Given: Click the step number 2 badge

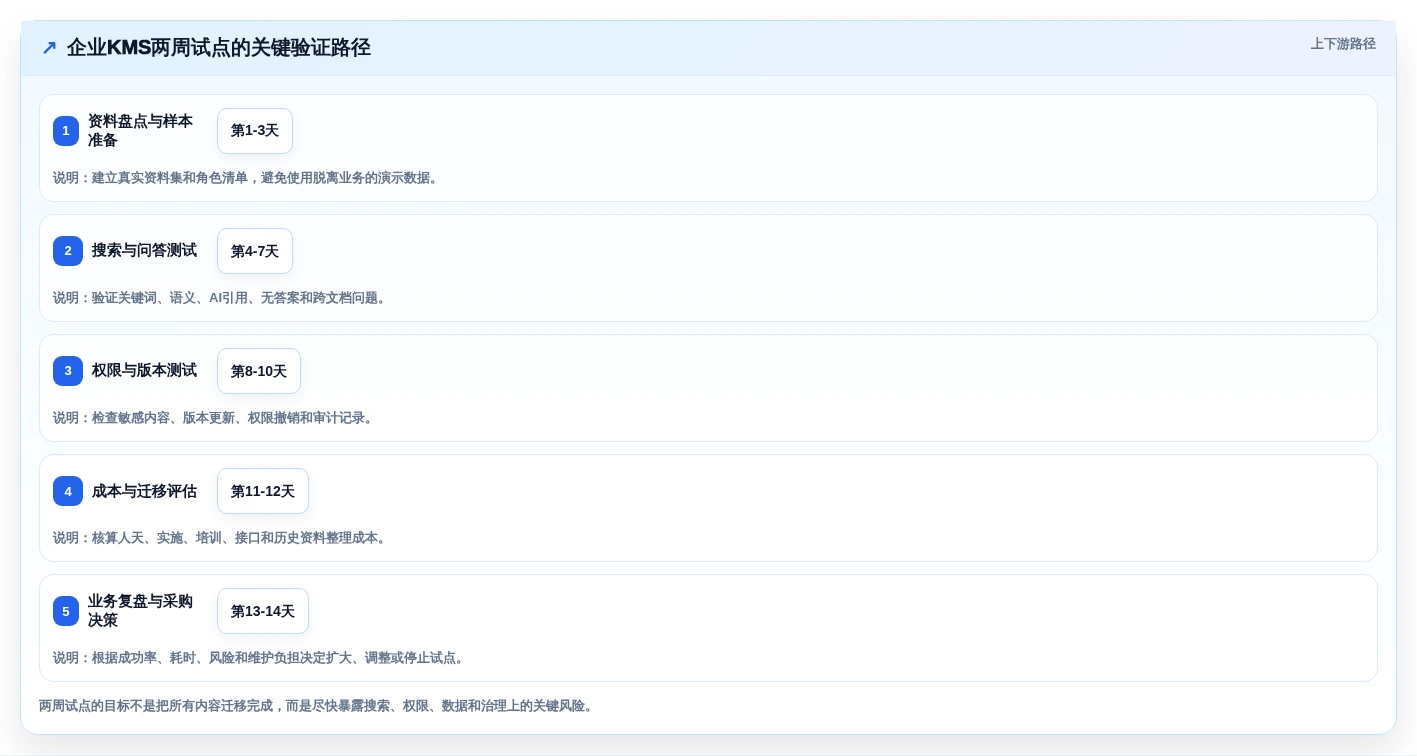Looking at the screenshot, I should 68,251.
